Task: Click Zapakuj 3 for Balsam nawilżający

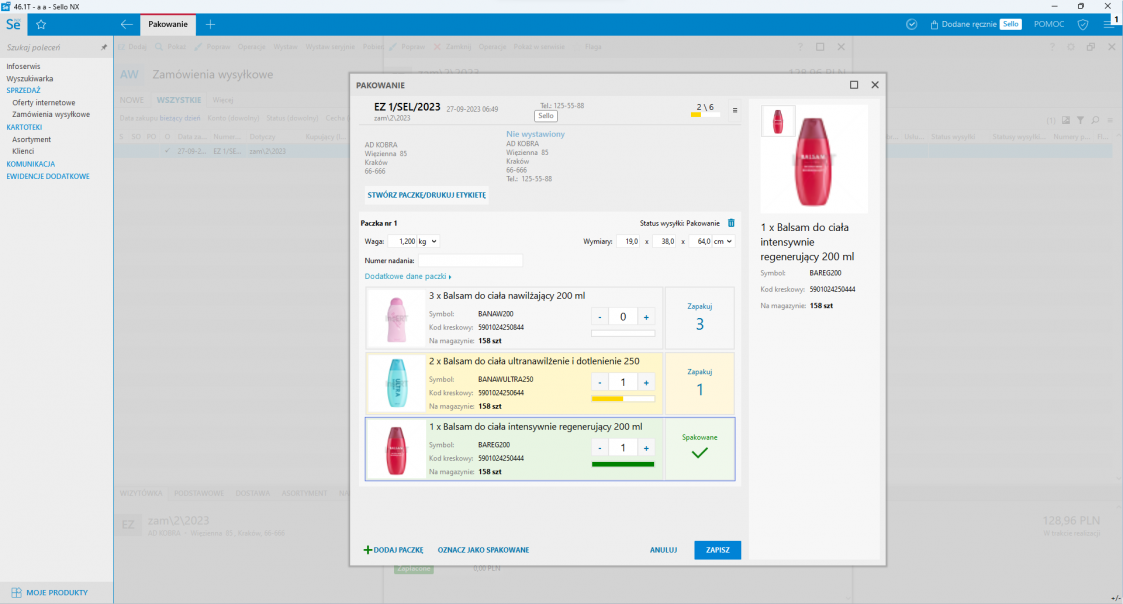Action: pyautogui.click(x=700, y=318)
